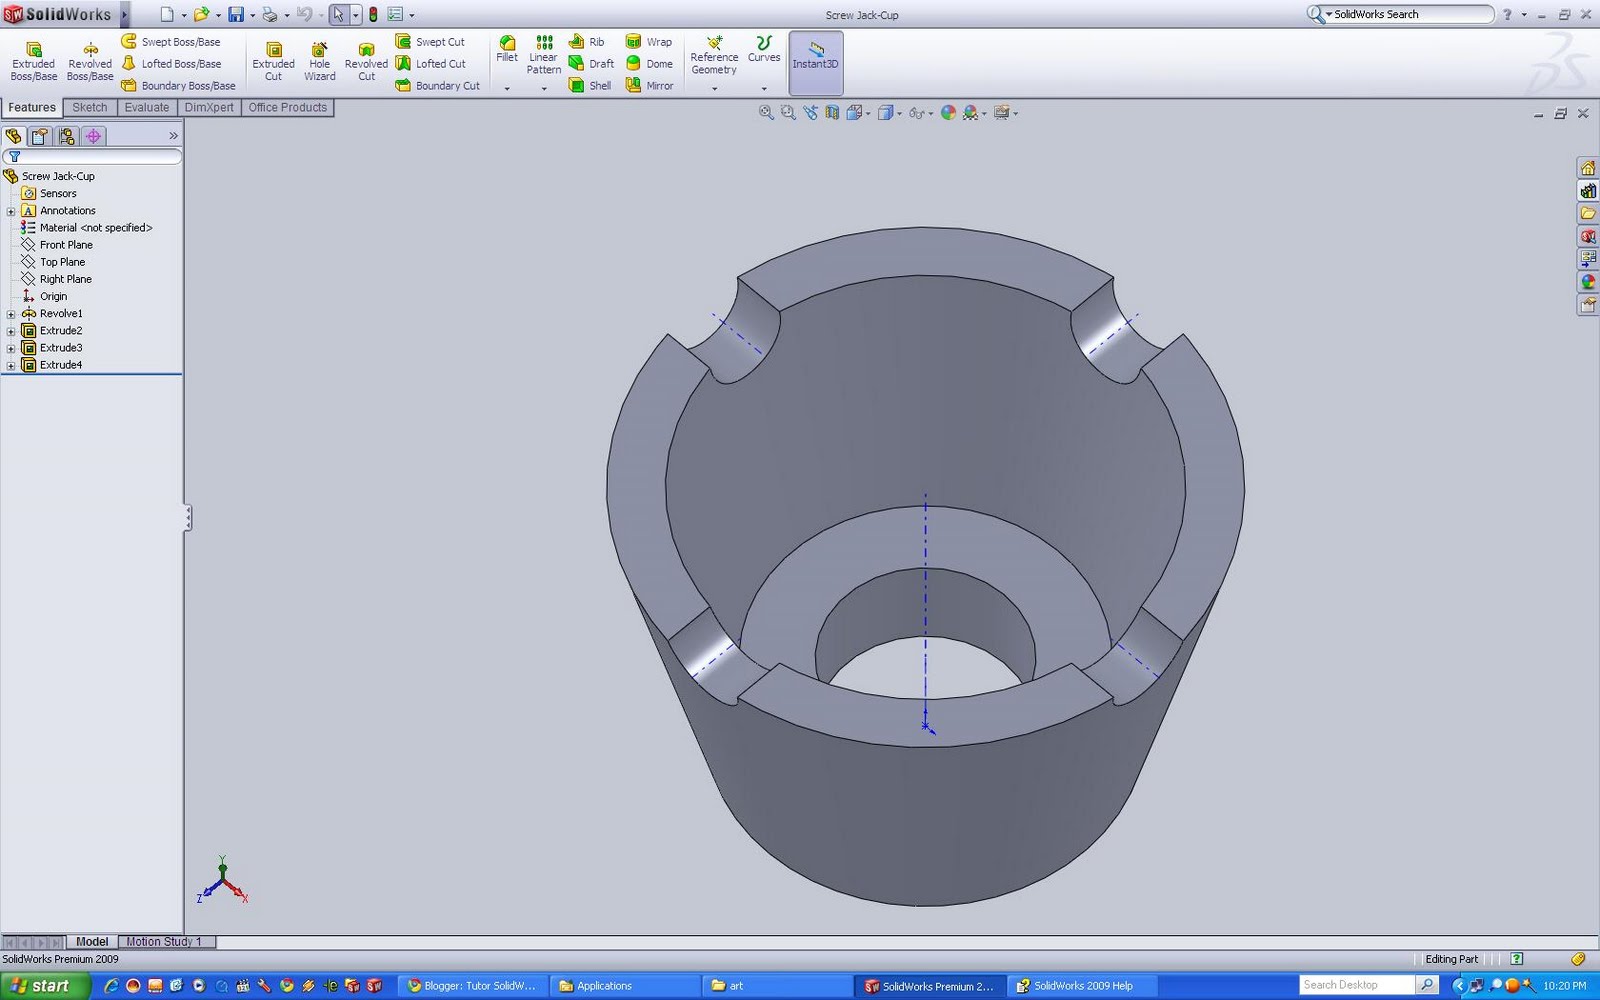
Task: Expand the Annotations tree item
Action: (x=11, y=210)
